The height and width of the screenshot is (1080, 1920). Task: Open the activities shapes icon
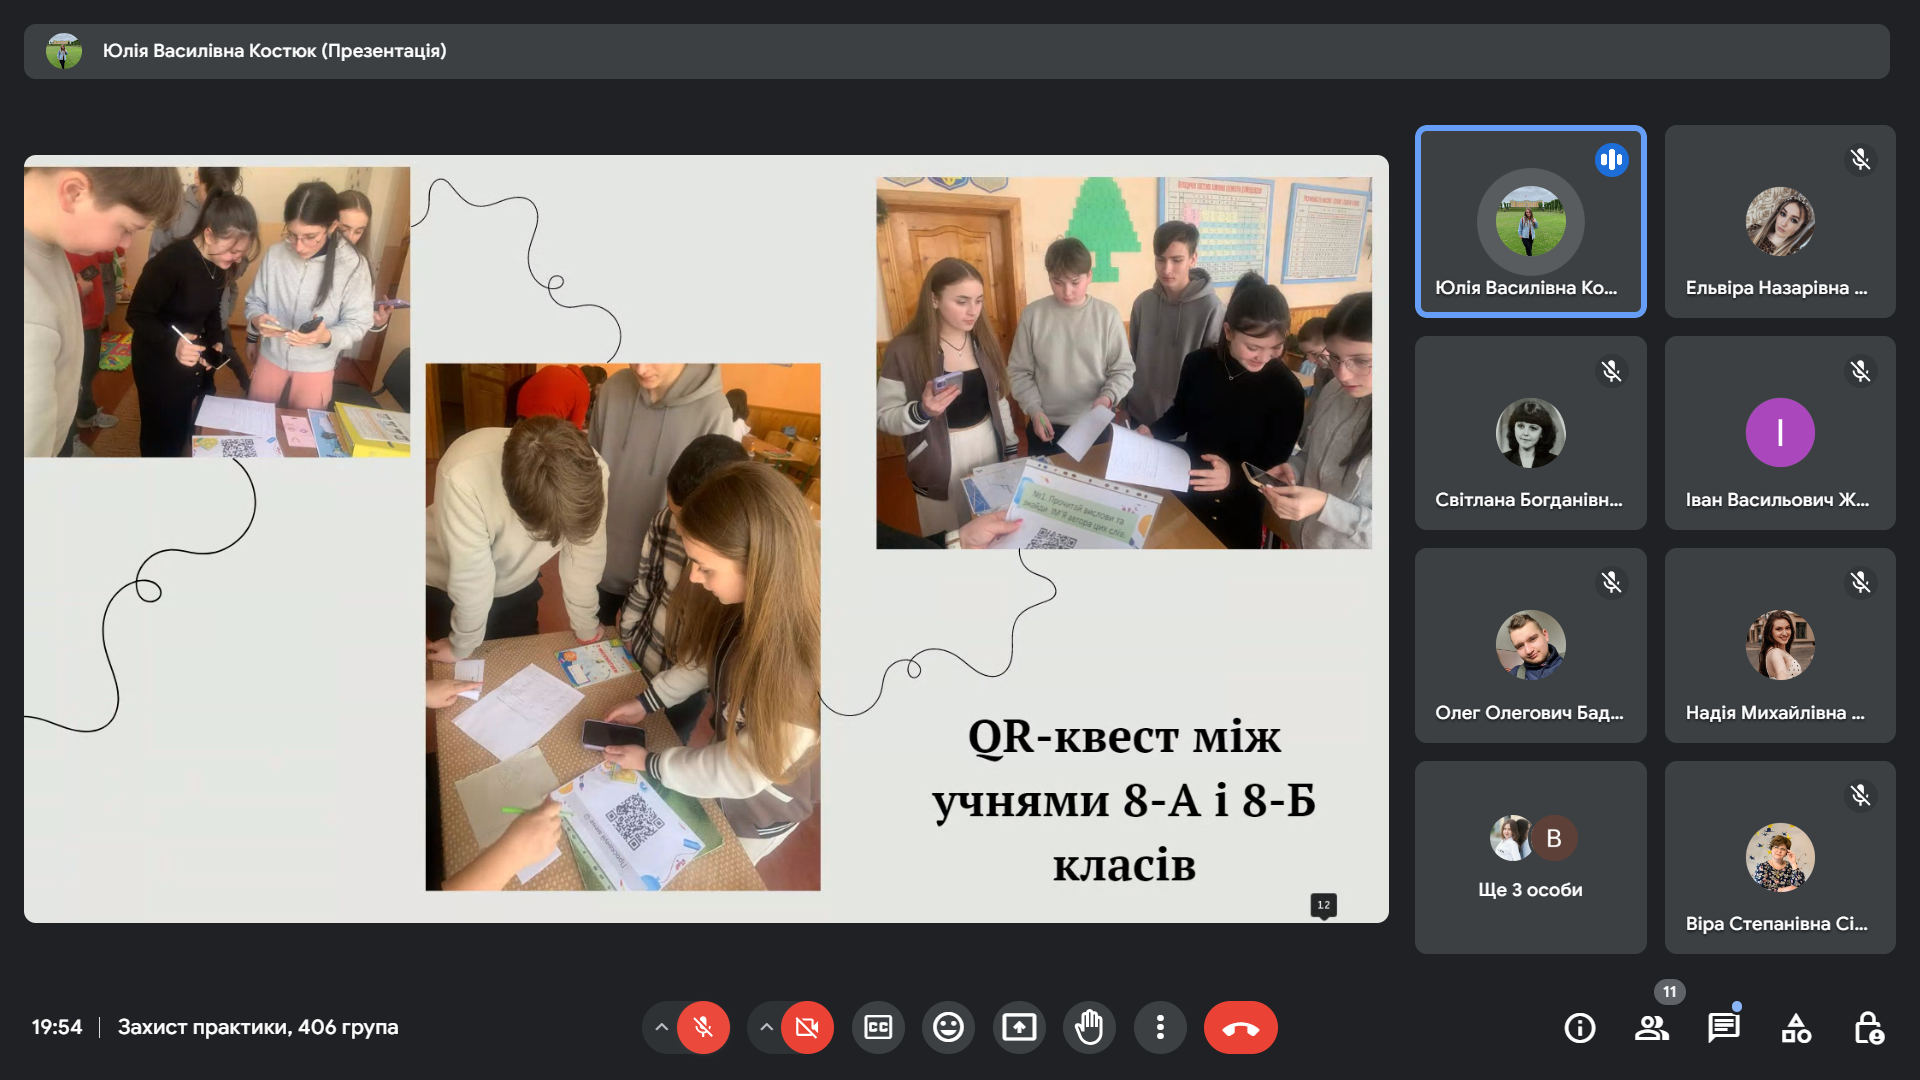click(x=1796, y=1027)
